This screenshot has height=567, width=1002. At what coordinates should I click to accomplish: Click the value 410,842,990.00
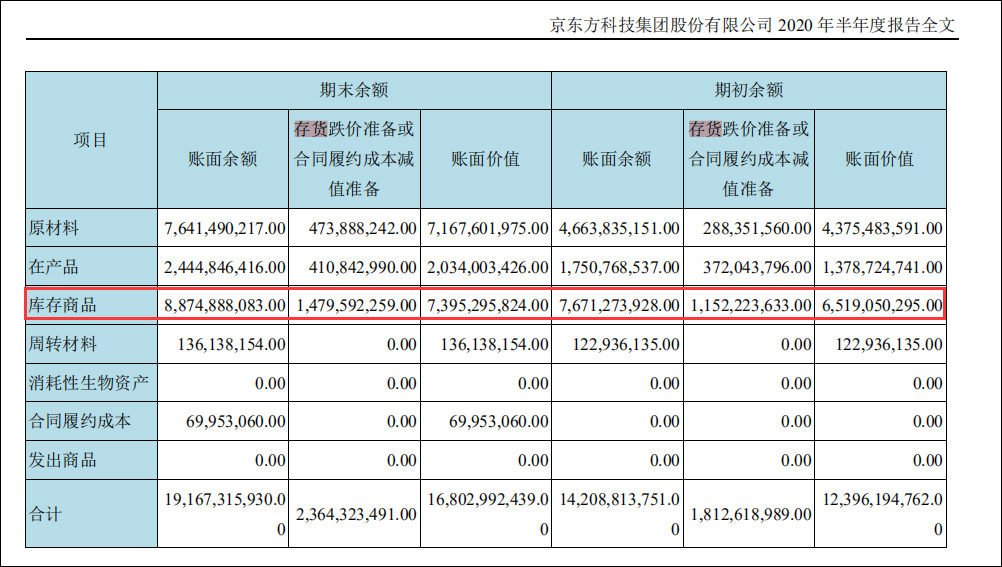tap(362, 267)
